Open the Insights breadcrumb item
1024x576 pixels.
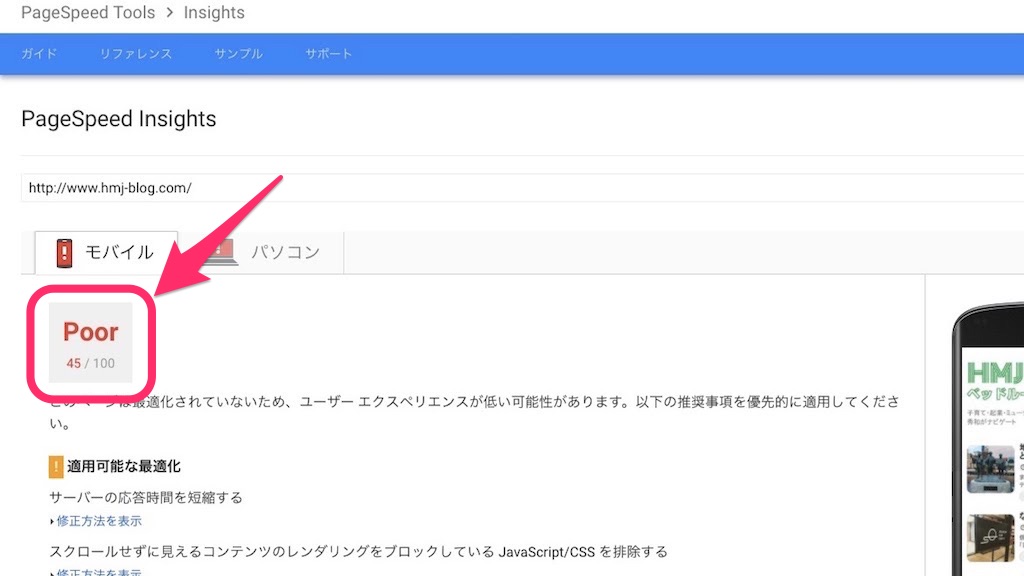click(x=214, y=12)
